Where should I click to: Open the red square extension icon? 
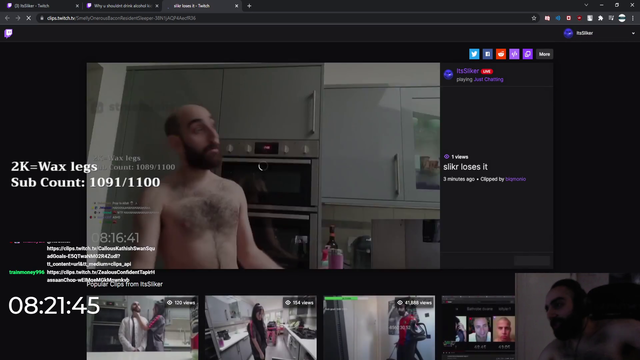[569, 18]
